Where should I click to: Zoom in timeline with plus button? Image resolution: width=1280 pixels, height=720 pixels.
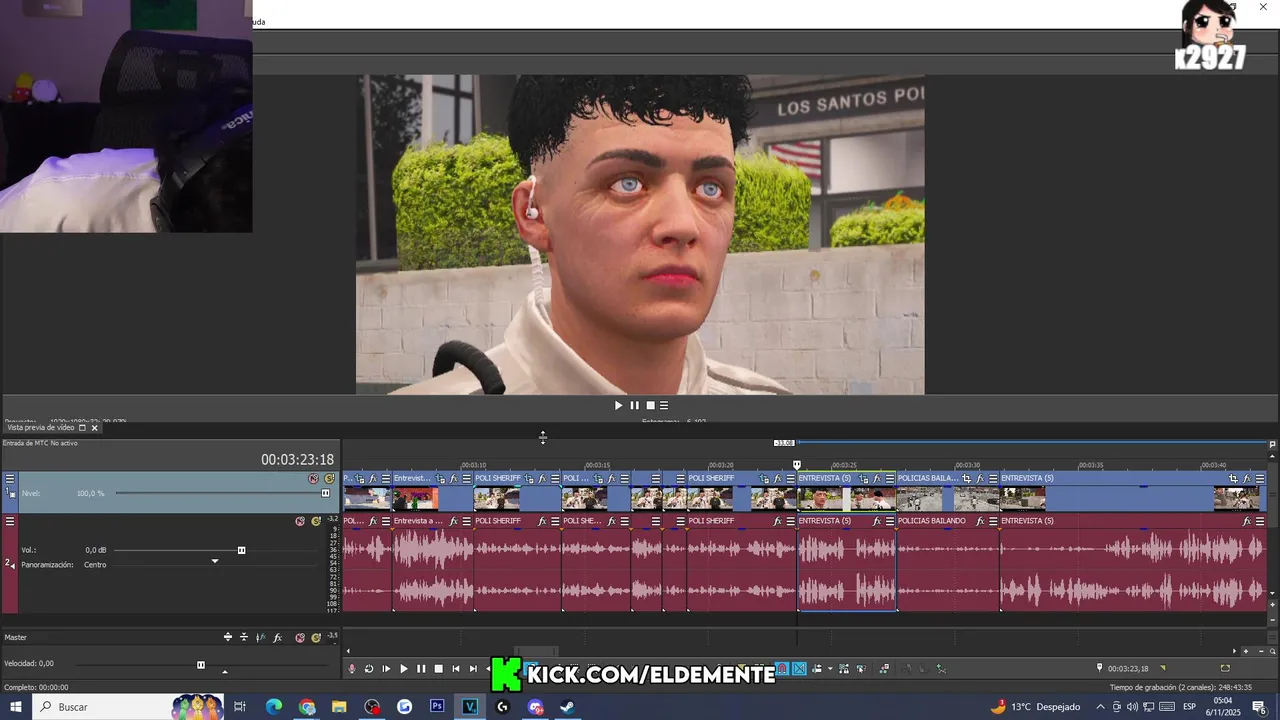pos(1245,651)
